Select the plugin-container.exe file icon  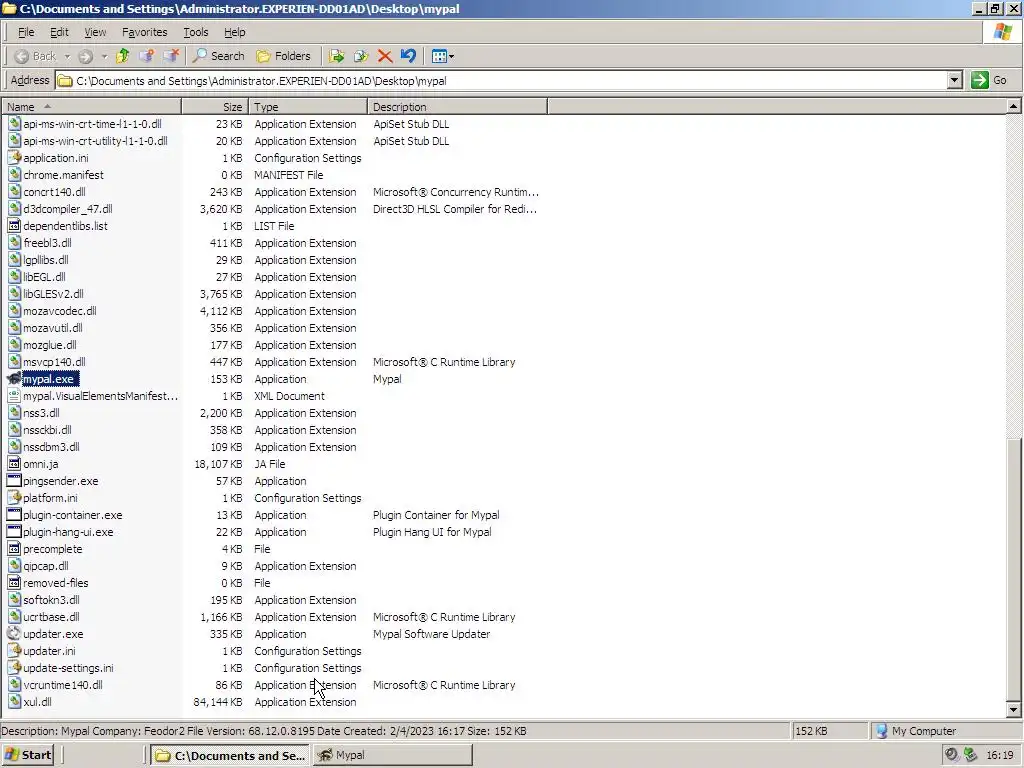pyautogui.click(x=14, y=515)
